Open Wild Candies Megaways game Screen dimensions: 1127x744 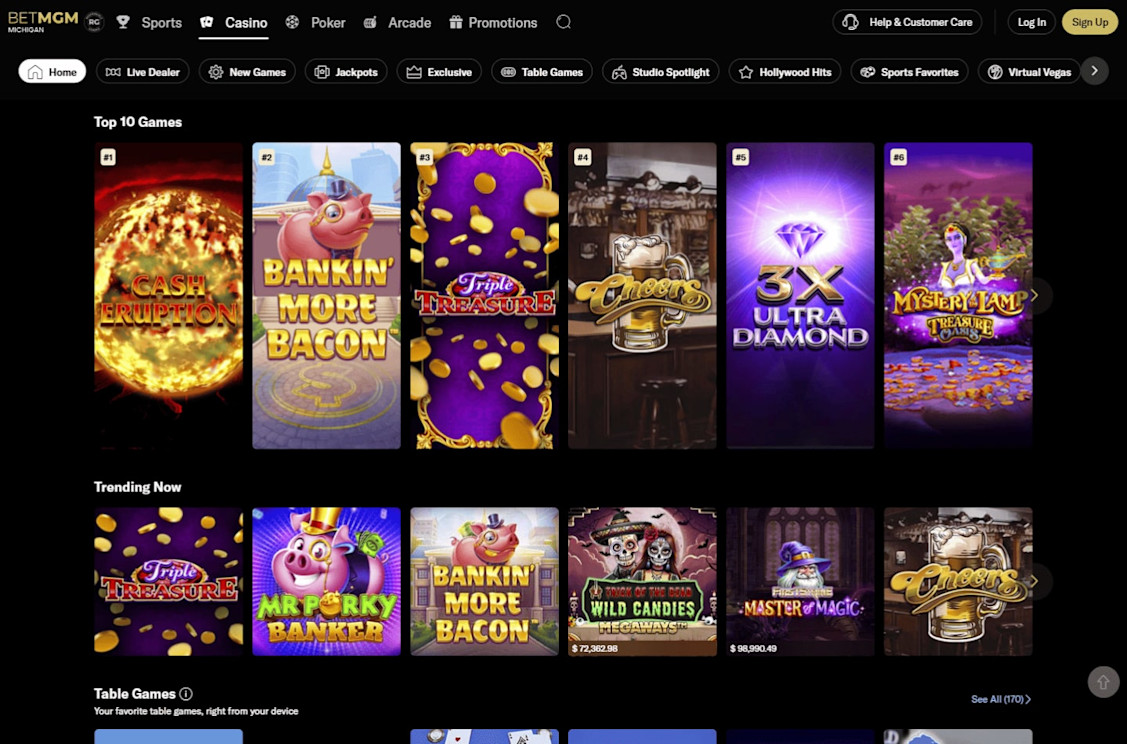tap(643, 582)
